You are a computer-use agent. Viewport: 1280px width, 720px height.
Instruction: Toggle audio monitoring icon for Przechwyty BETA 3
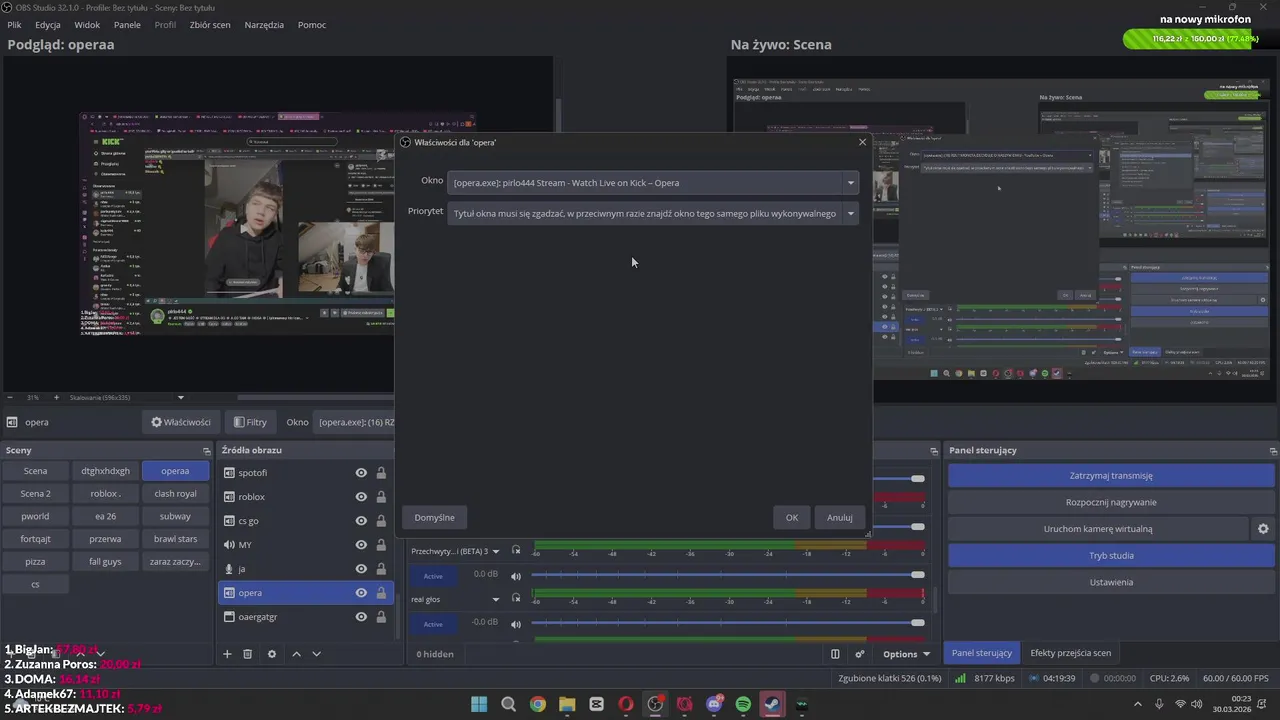coord(516,551)
